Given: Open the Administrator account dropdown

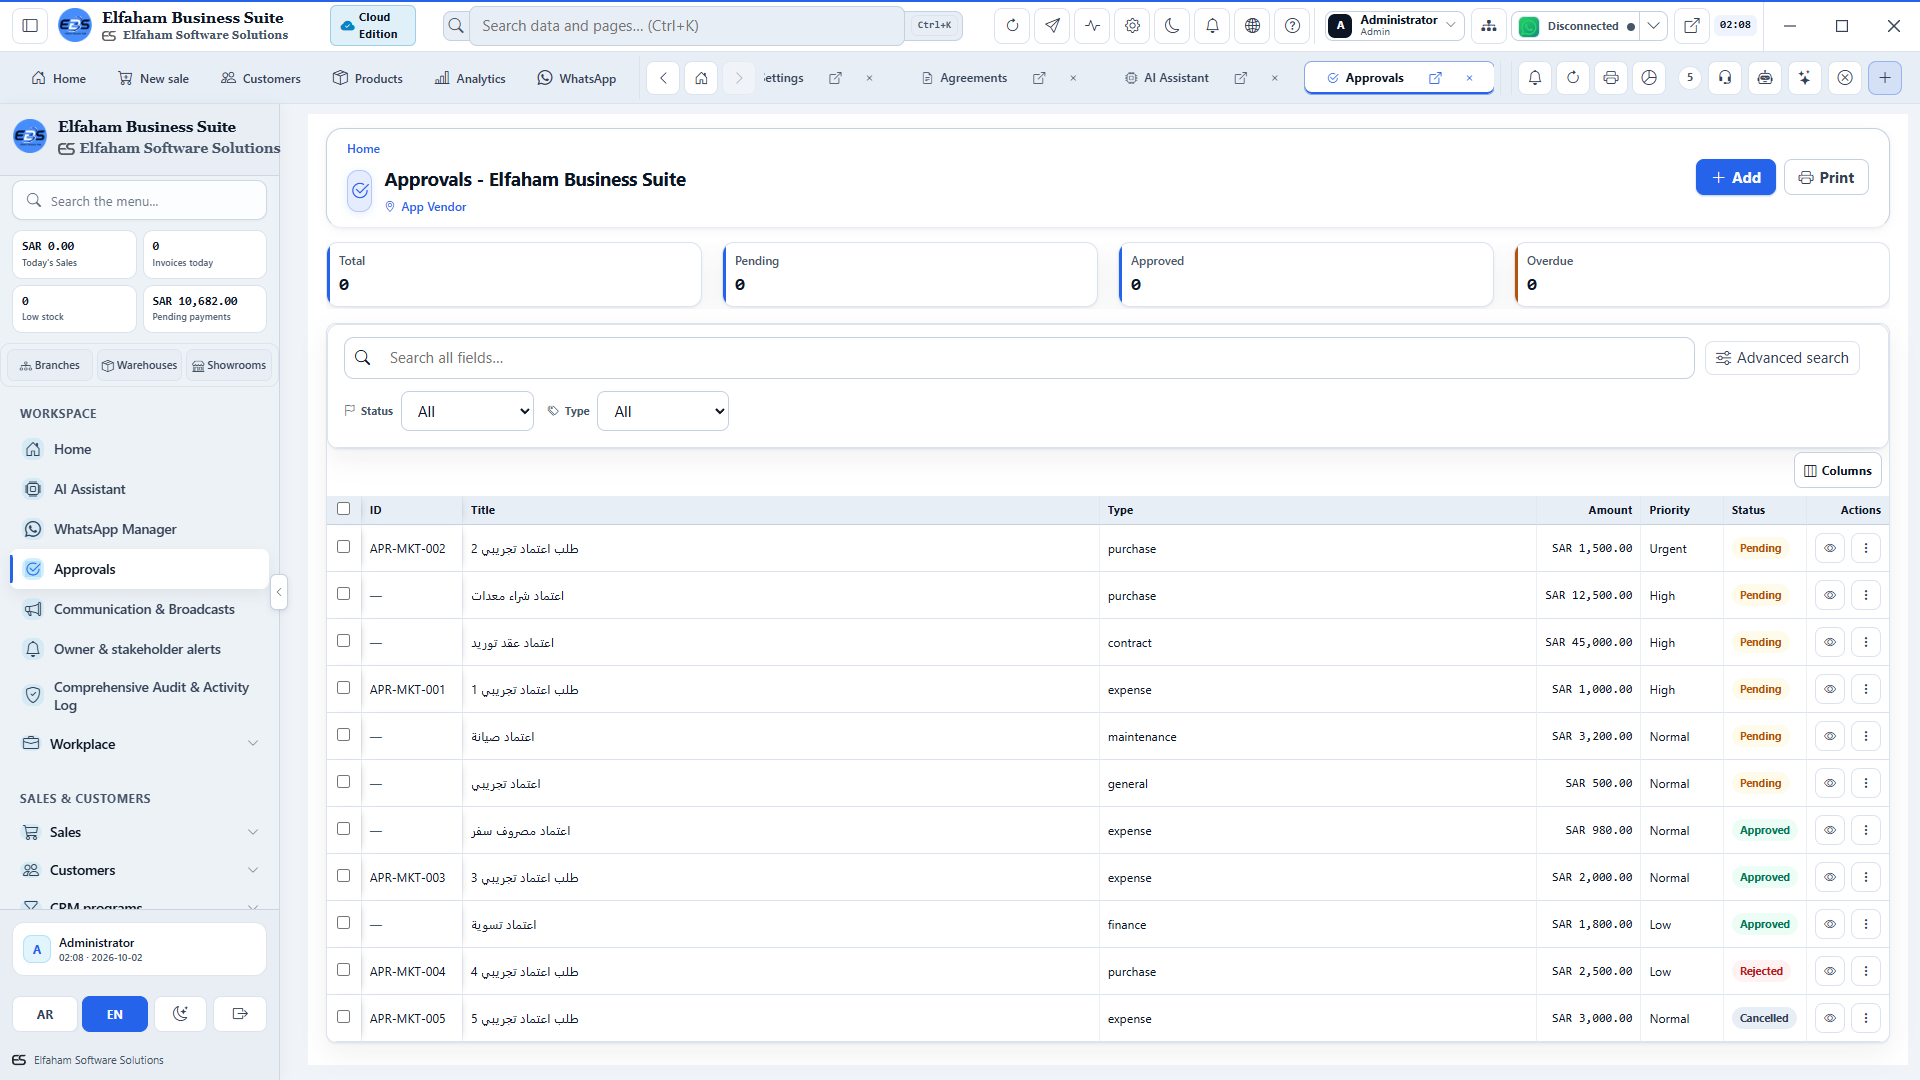Looking at the screenshot, I should 1394,26.
